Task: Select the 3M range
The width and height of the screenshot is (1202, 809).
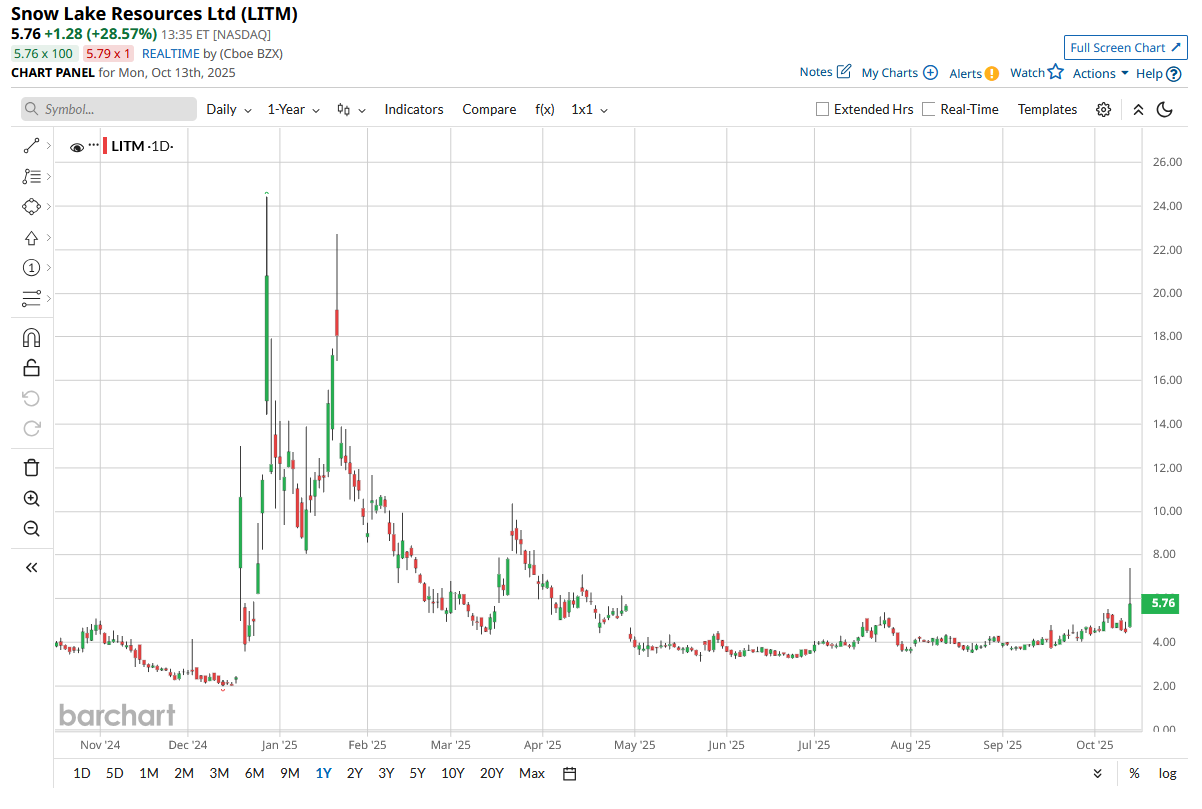Action: 219,773
